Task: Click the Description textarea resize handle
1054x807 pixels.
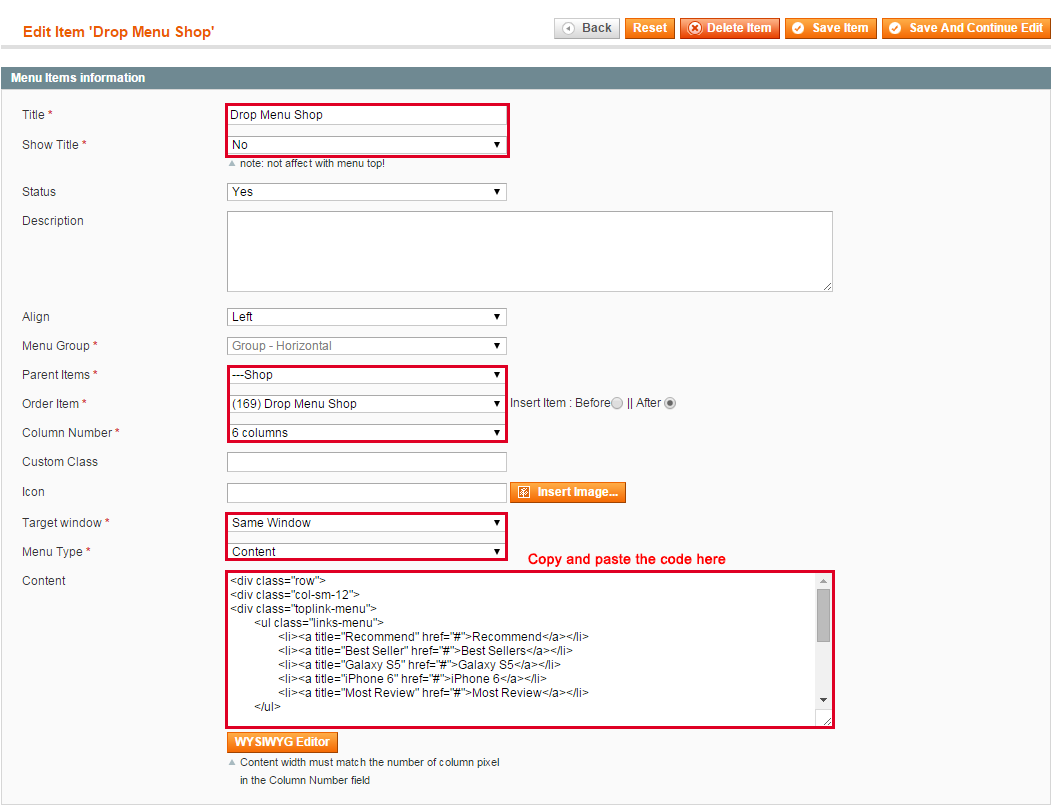Action: tap(827, 287)
